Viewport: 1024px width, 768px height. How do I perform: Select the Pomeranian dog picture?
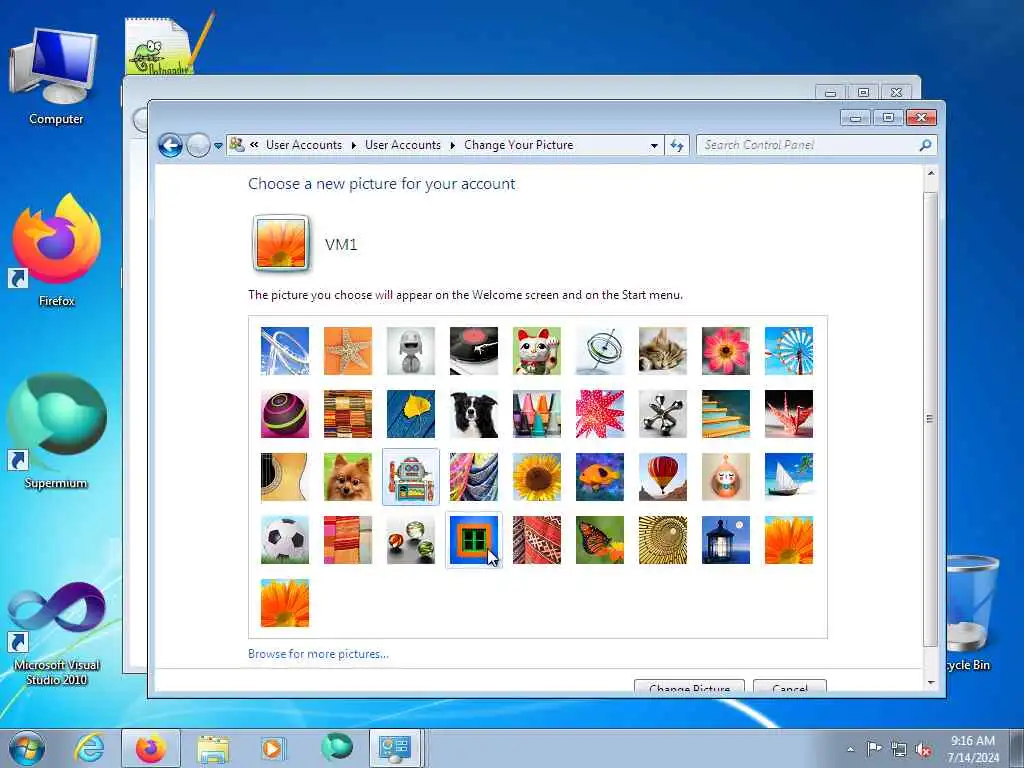coord(348,477)
